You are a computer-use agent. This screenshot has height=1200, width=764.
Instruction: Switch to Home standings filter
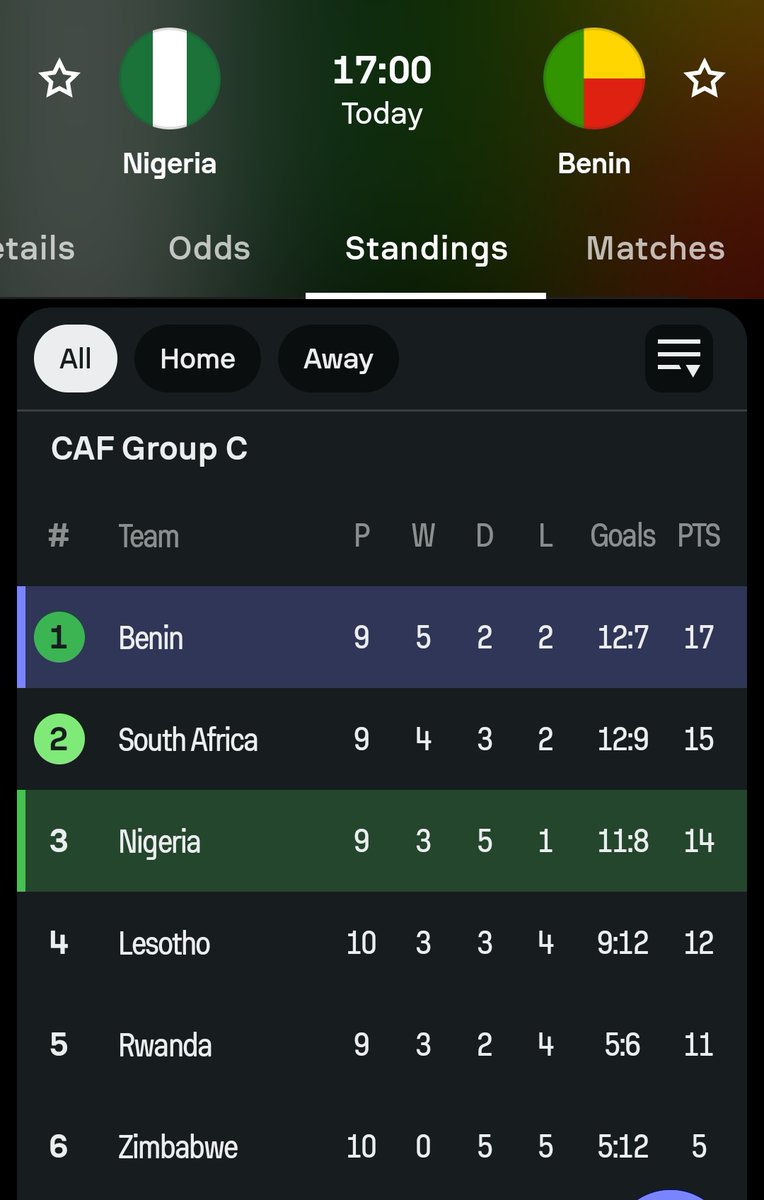coord(197,359)
